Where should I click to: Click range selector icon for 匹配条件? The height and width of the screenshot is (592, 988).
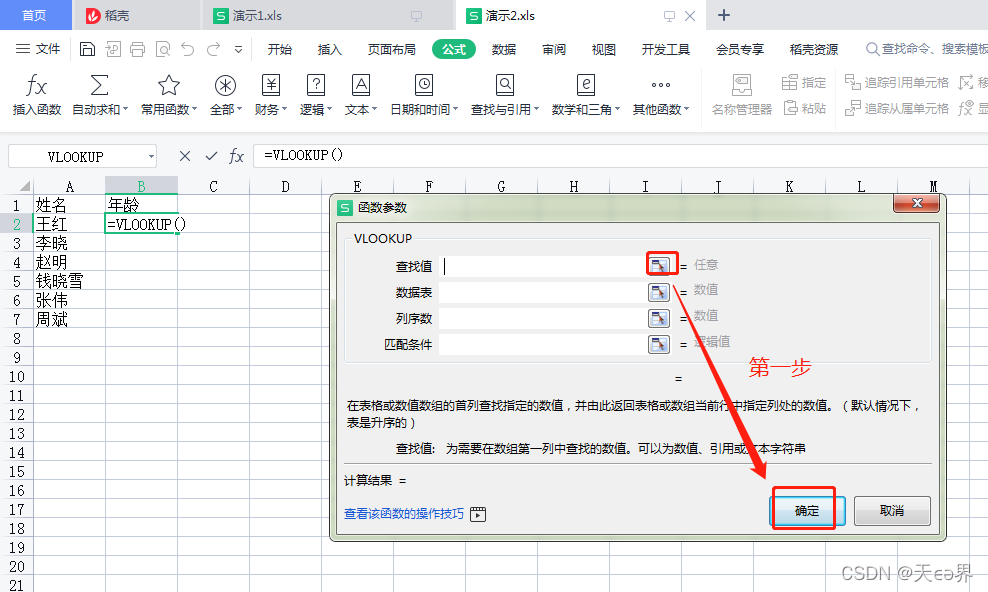(659, 344)
